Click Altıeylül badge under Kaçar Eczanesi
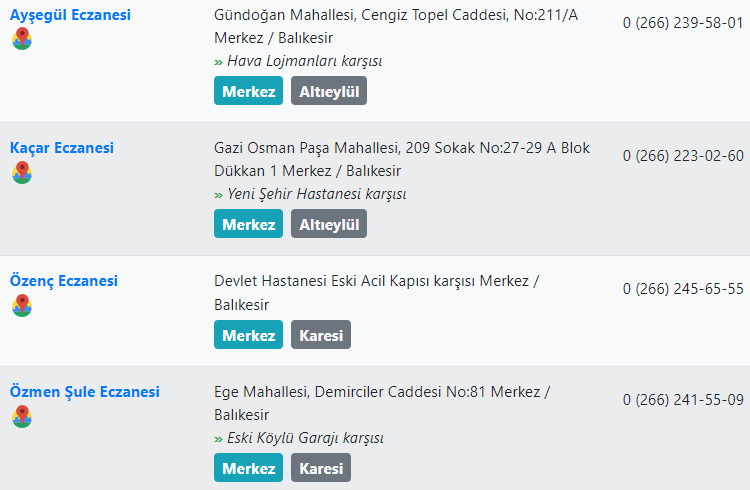Screen dimensions: 750x490 click(329, 223)
